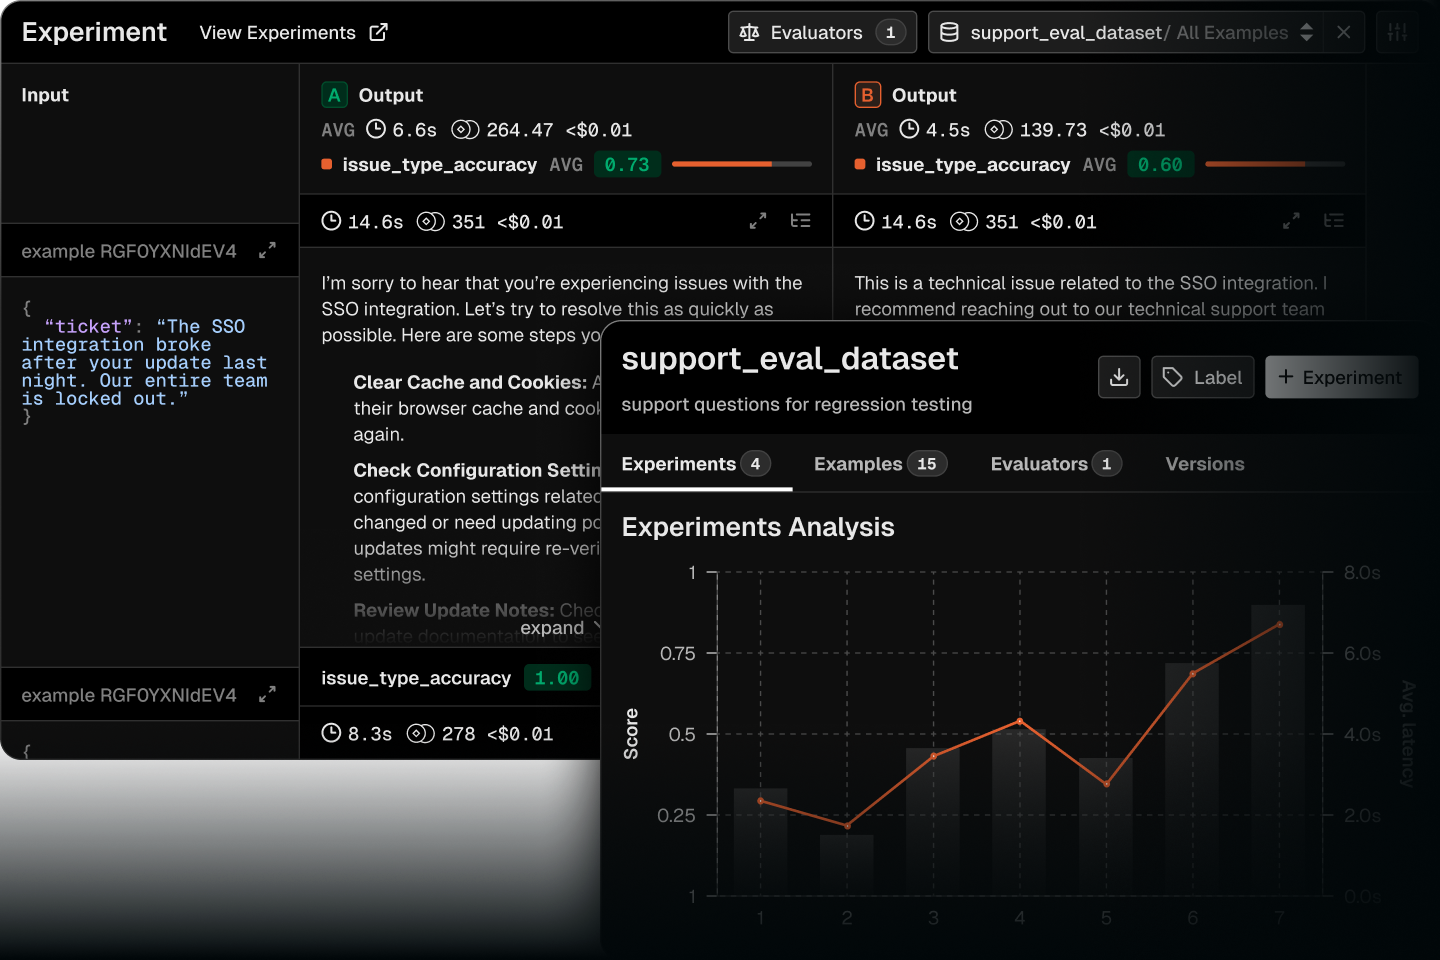Expand output B fullscreen arrows icon

point(1291,221)
